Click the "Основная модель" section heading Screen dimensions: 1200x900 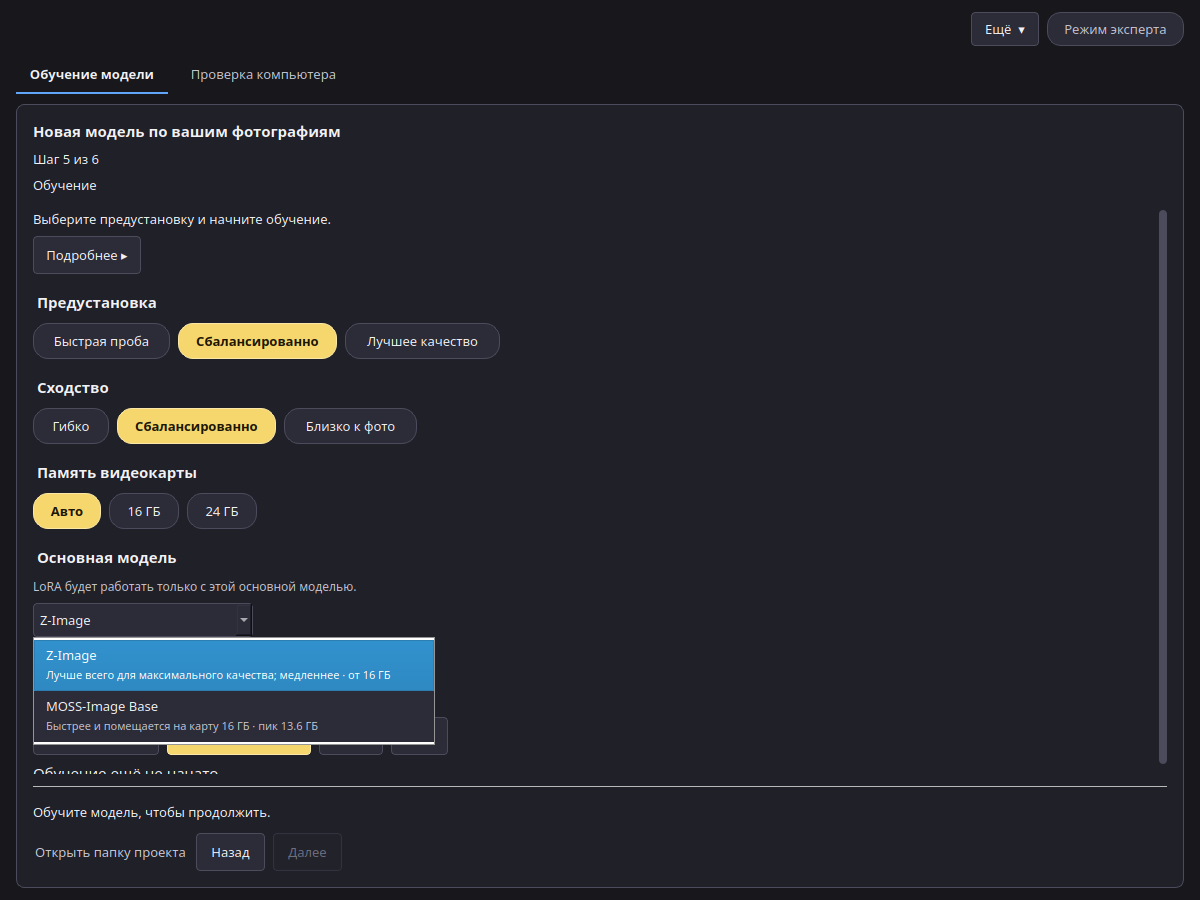(x=107, y=558)
